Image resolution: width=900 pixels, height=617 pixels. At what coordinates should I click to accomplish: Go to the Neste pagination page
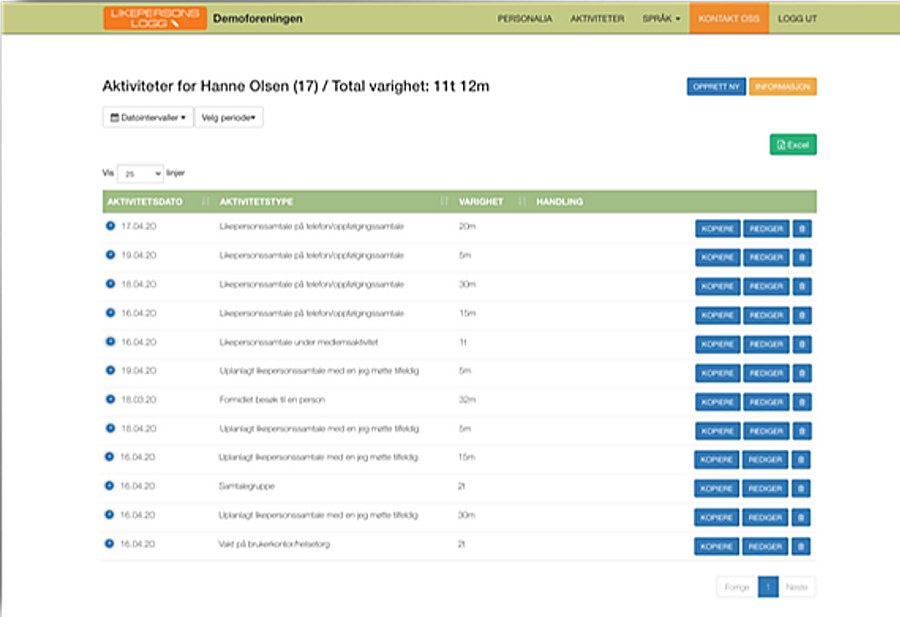coord(797,587)
